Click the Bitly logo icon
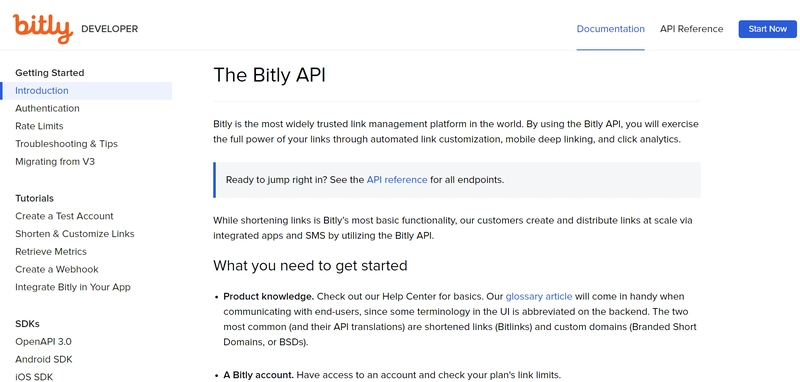 coord(43,29)
